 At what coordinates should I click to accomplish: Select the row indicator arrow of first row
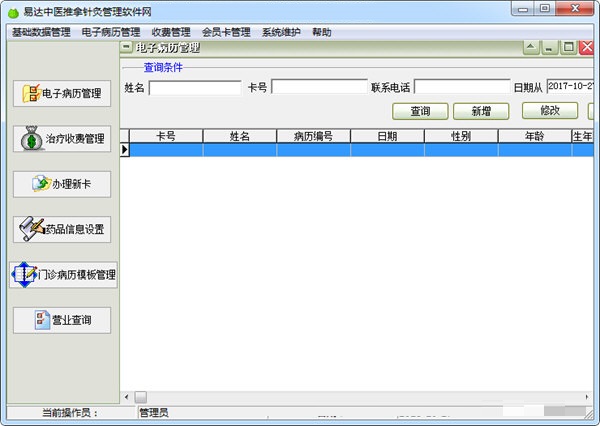click(125, 150)
